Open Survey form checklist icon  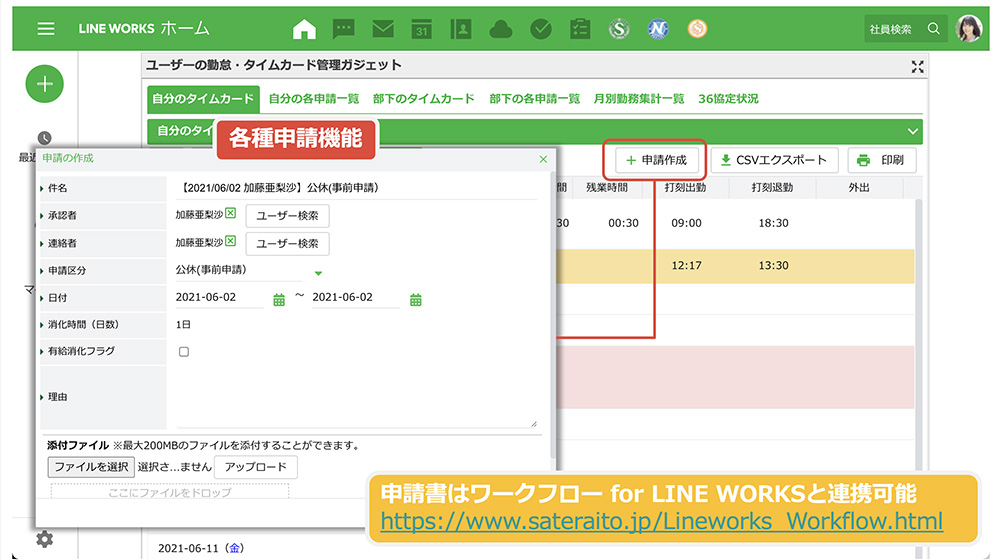click(580, 29)
